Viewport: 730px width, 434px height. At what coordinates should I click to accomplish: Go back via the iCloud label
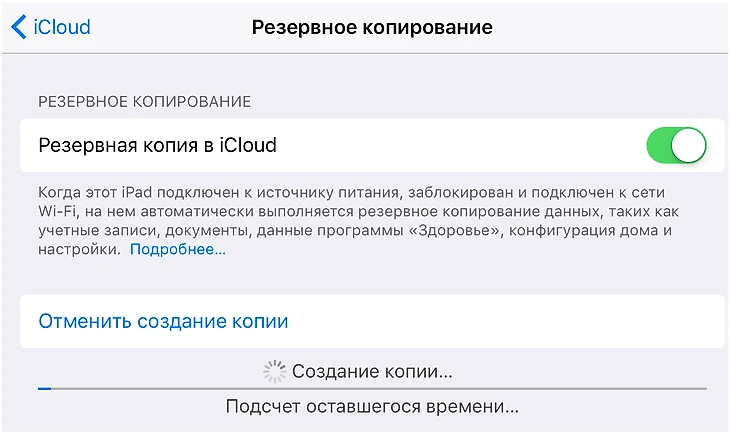[62, 27]
